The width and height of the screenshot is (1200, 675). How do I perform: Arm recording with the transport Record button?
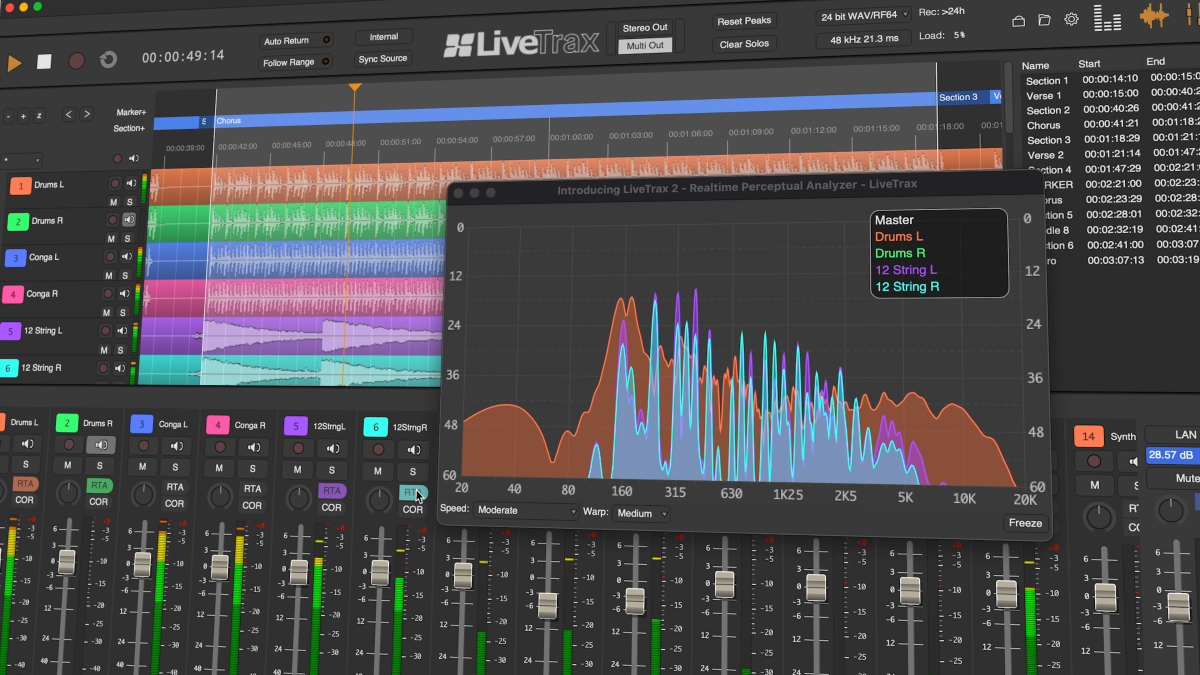pyautogui.click(x=76, y=60)
